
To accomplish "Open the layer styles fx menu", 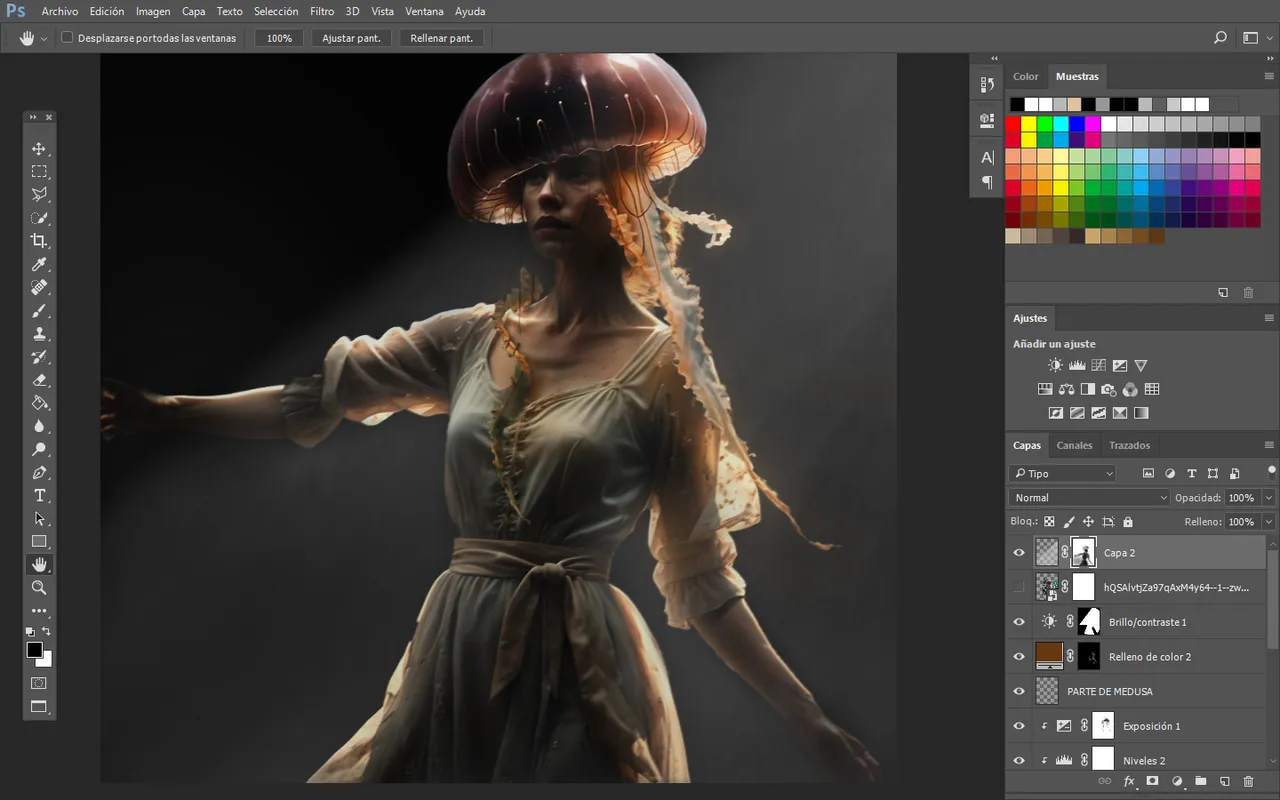I will point(1129,781).
